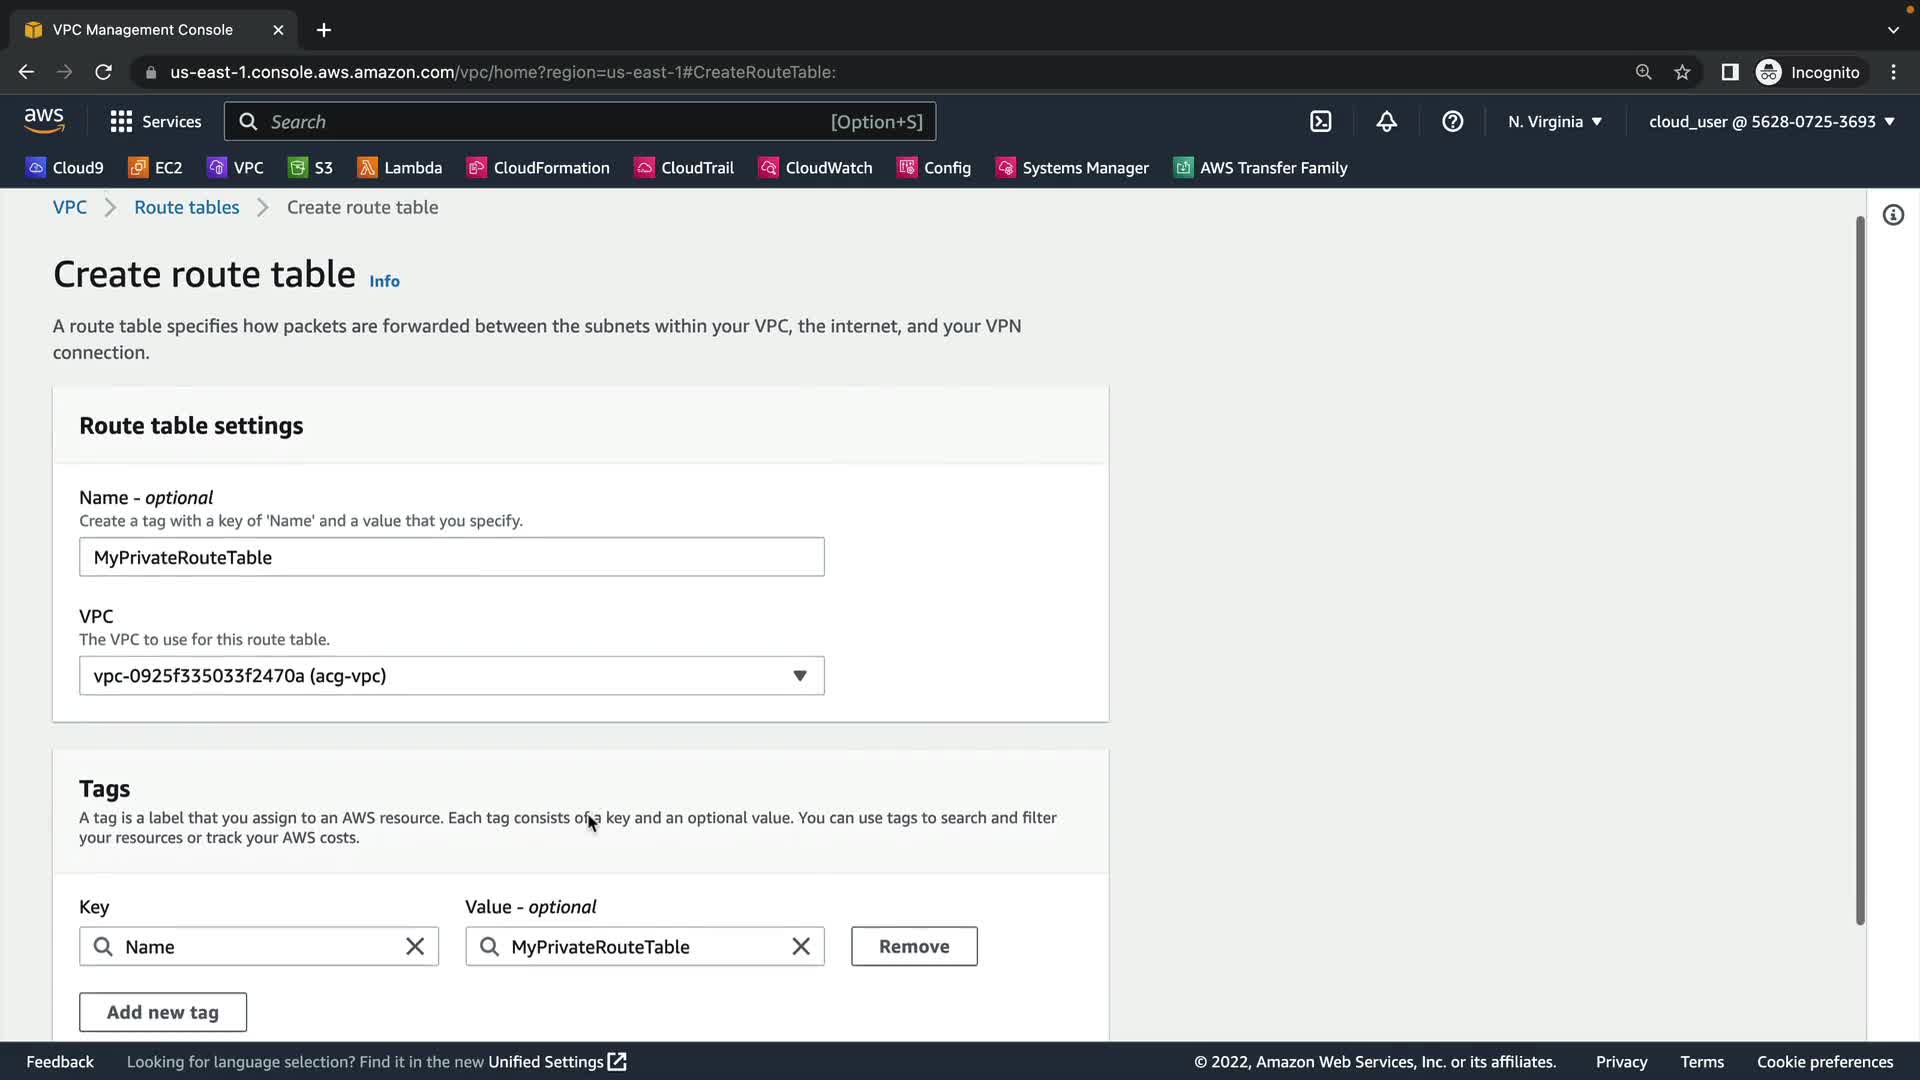Open the AWS CloudShell icon
Screen dimensions: 1920x1080
1320,122
